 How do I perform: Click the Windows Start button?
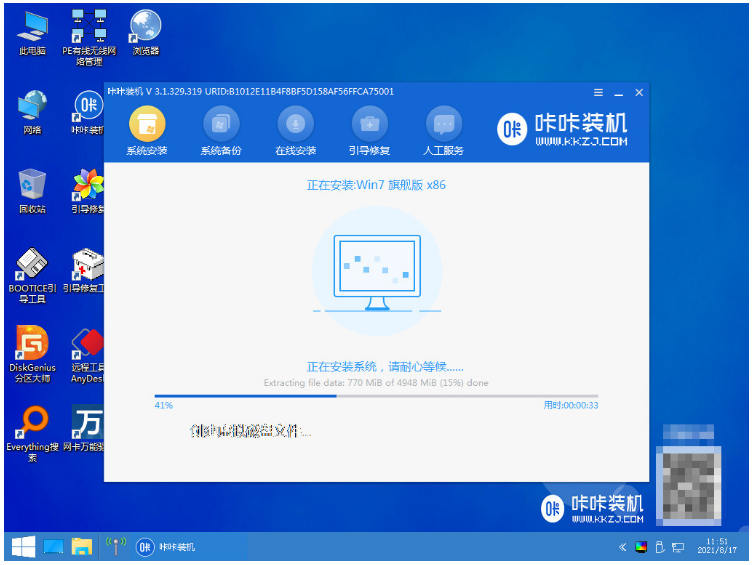[22, 546]
